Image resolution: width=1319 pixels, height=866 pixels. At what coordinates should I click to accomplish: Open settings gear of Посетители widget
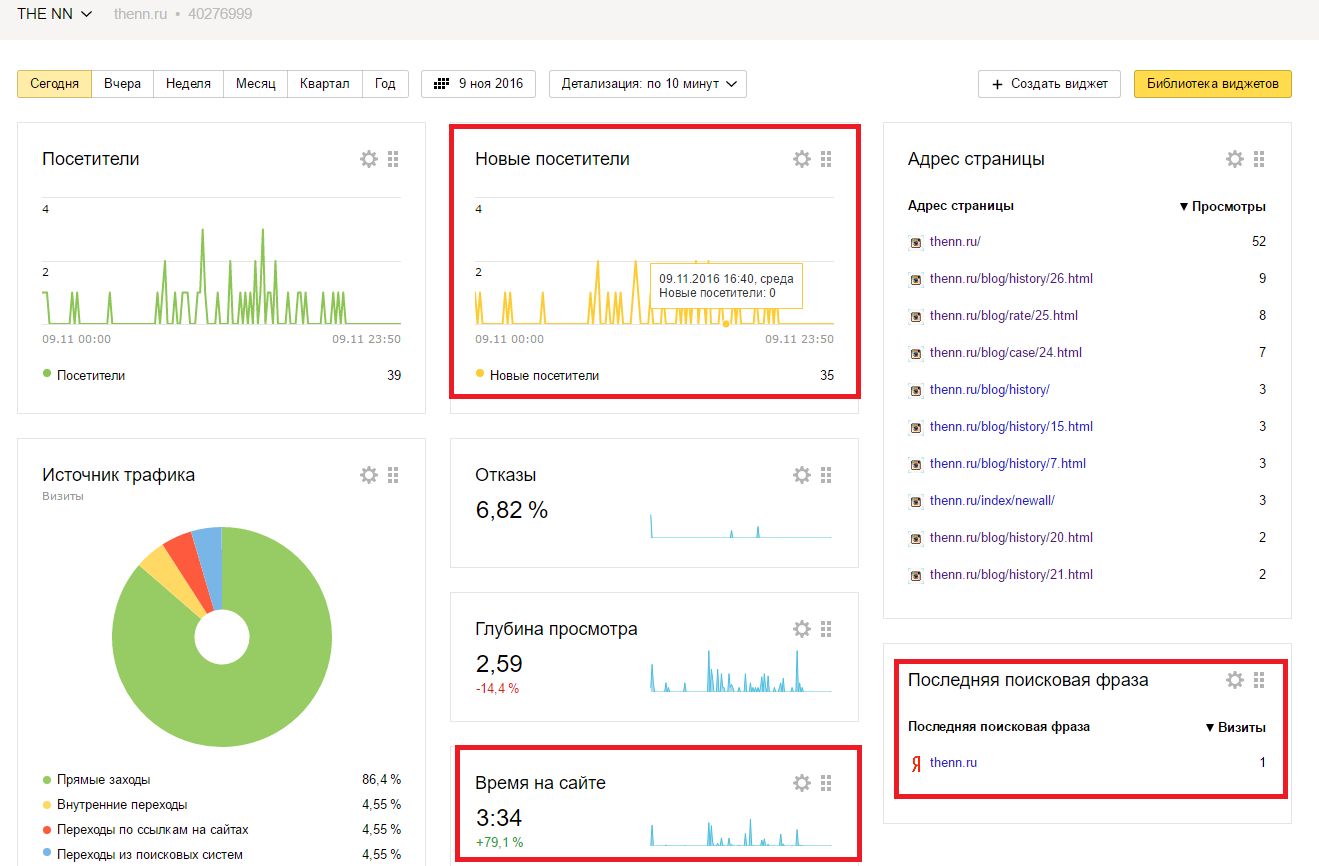tap(369, 159)
